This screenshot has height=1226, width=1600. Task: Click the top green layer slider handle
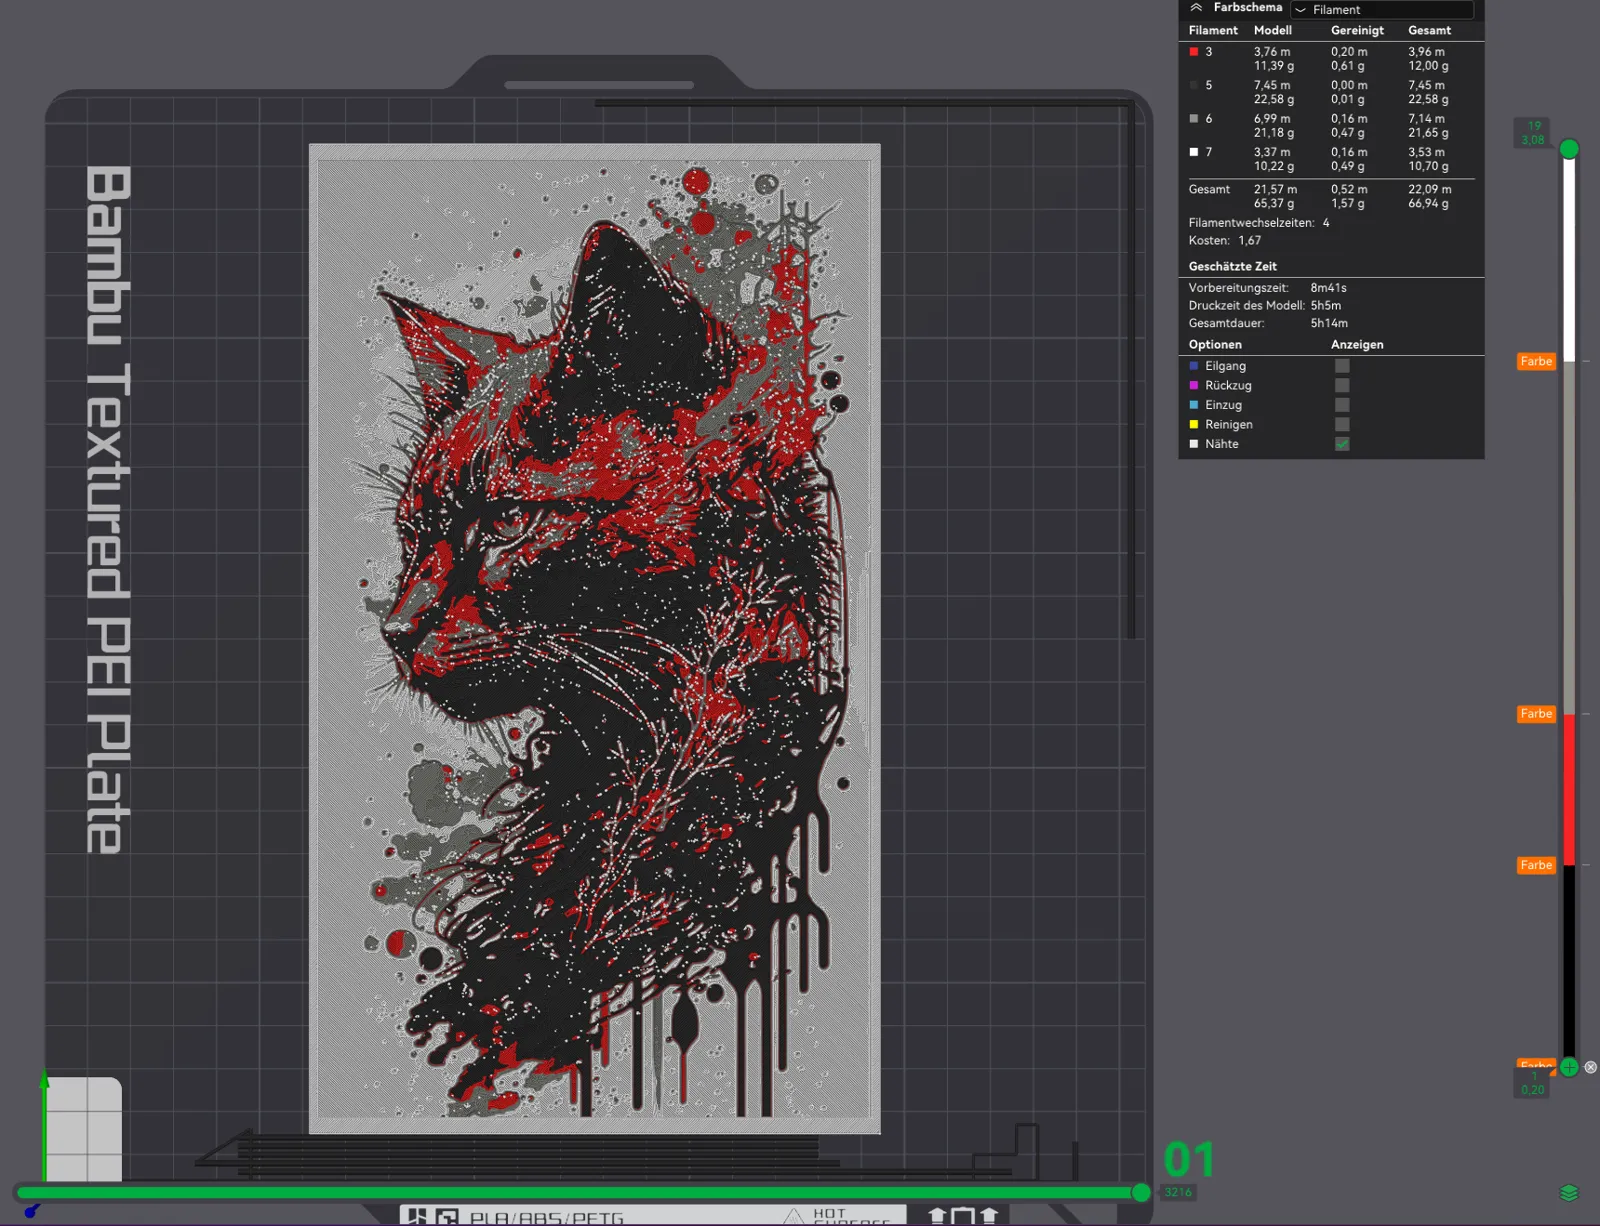pos(1569,149)
